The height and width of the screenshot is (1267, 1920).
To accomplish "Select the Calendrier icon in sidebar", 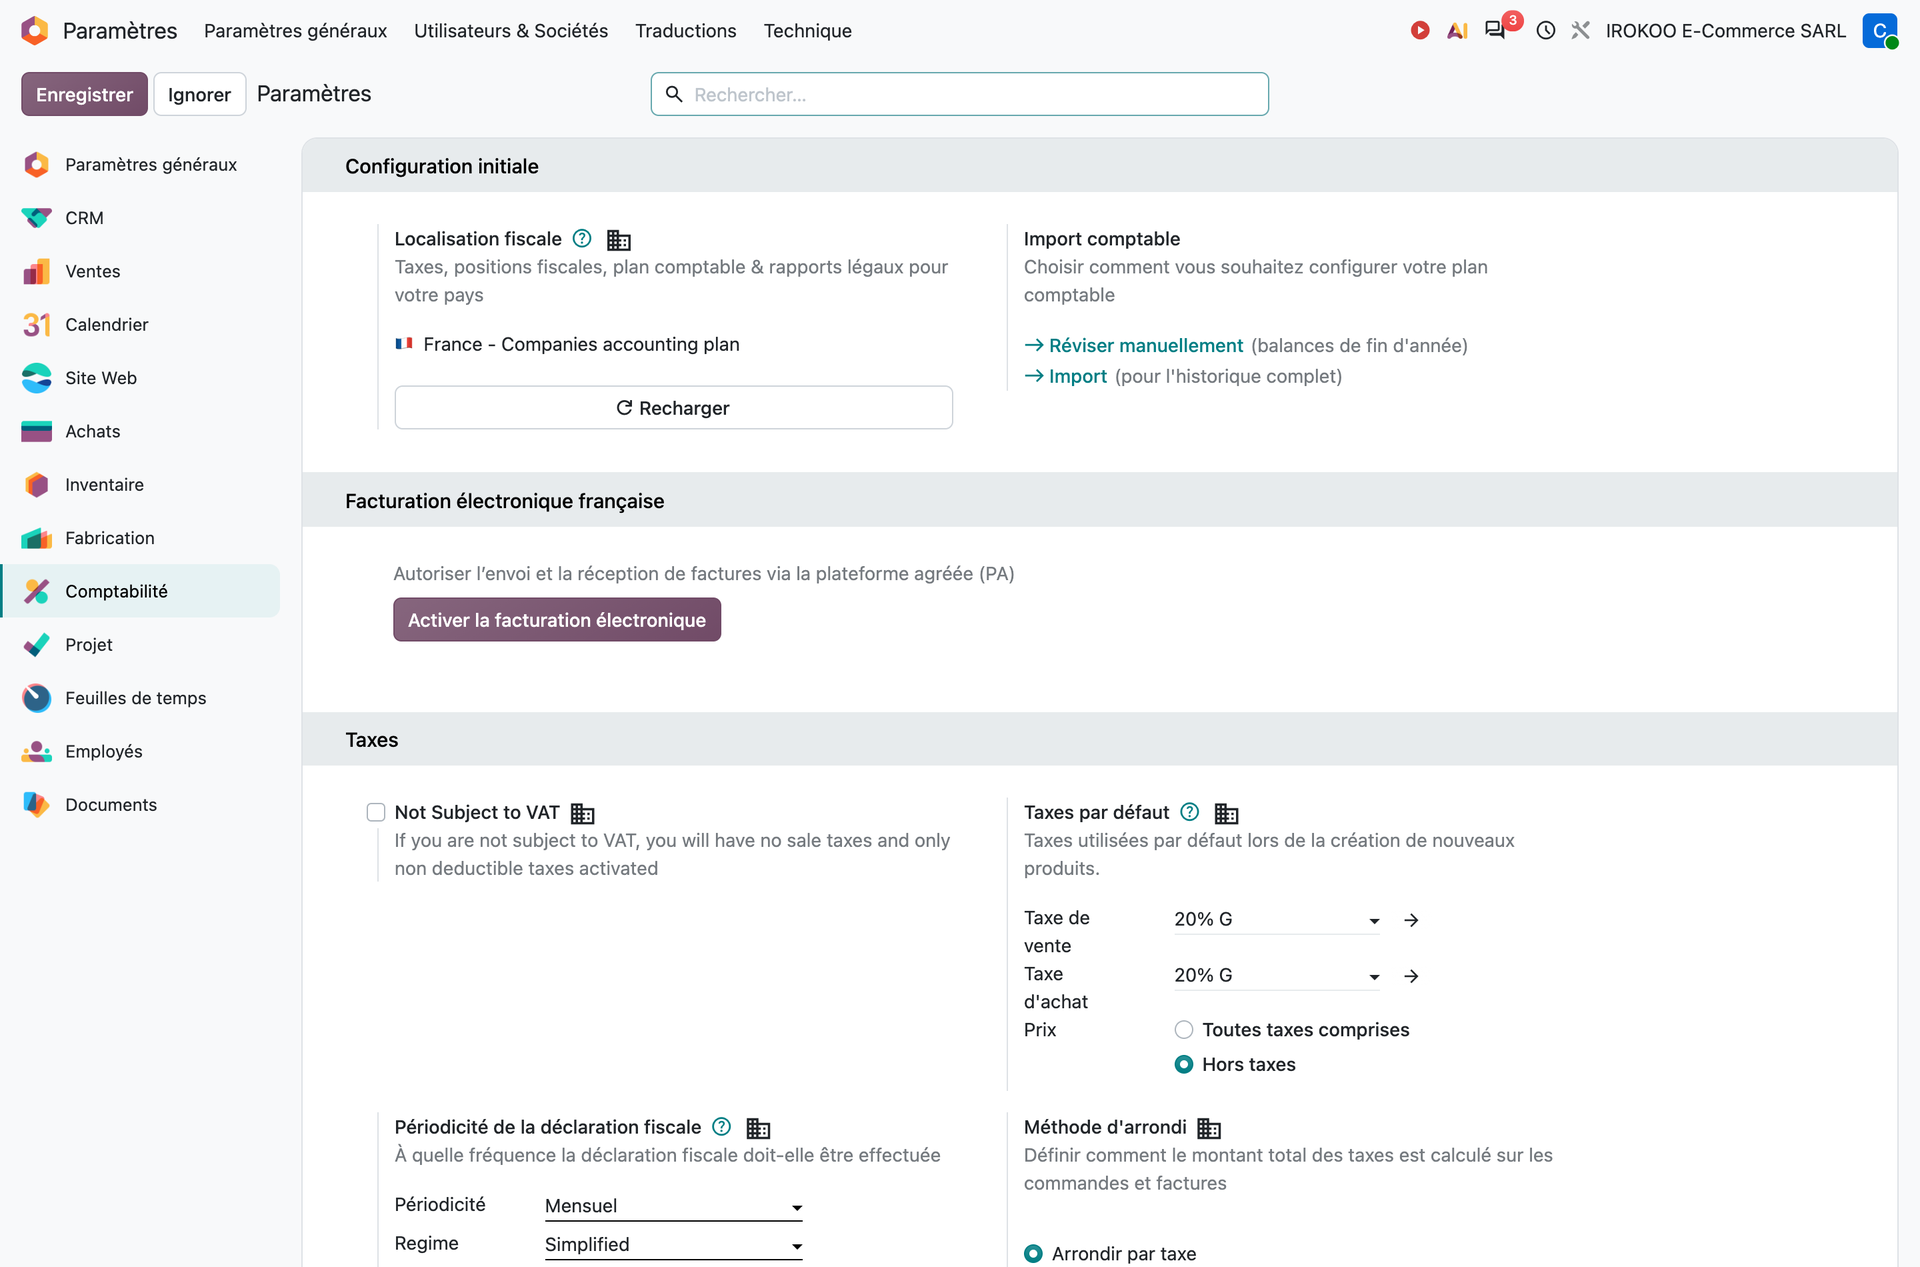I will (x=37, y=325).
